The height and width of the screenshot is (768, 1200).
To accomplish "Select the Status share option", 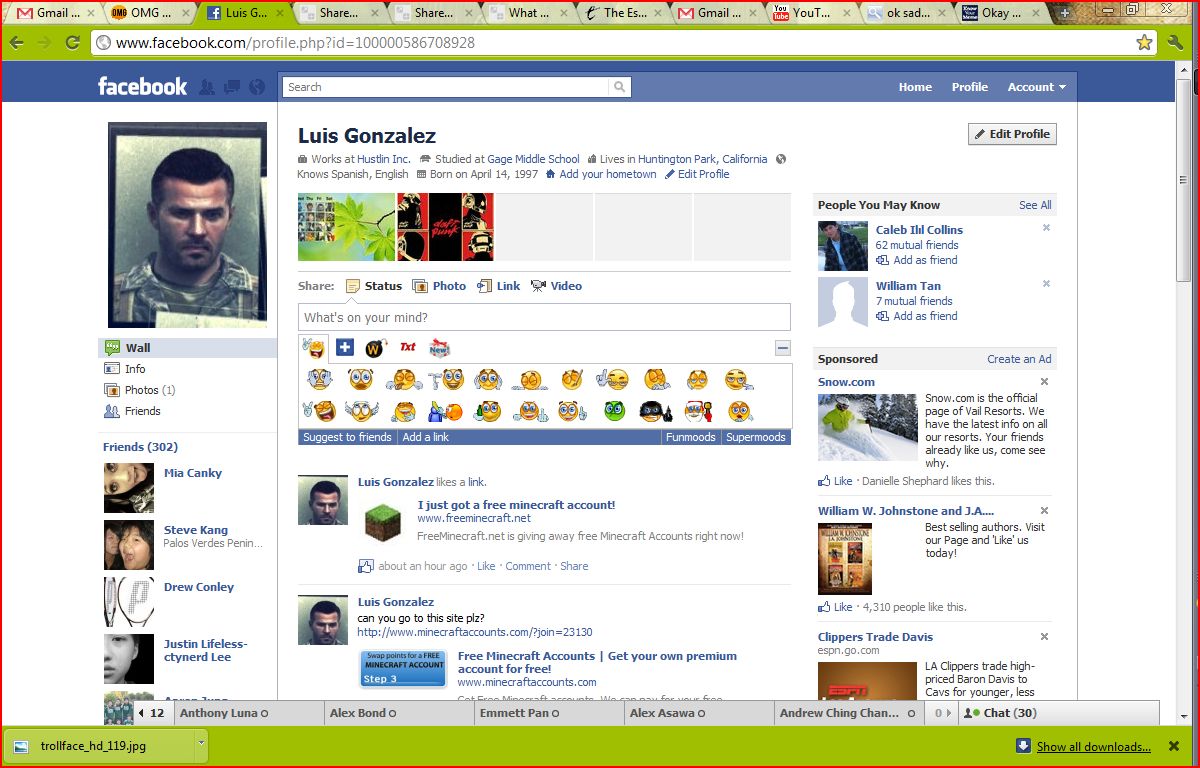I will pyautogui.click(x=373, y=286).
